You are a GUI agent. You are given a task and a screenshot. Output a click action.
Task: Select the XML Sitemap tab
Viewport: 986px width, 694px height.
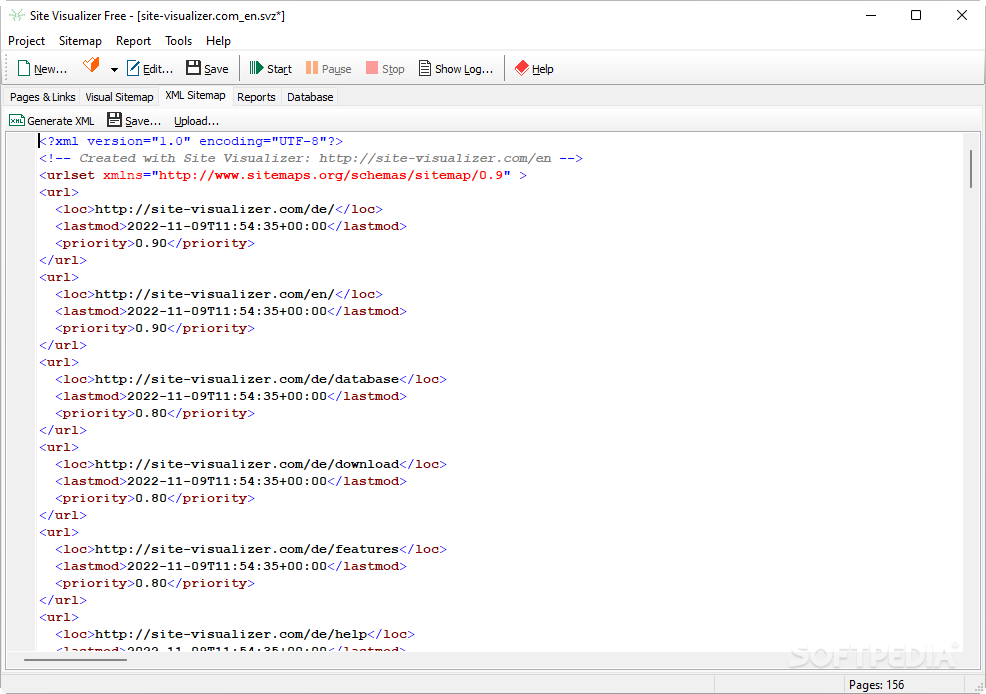tap(196, 96)
